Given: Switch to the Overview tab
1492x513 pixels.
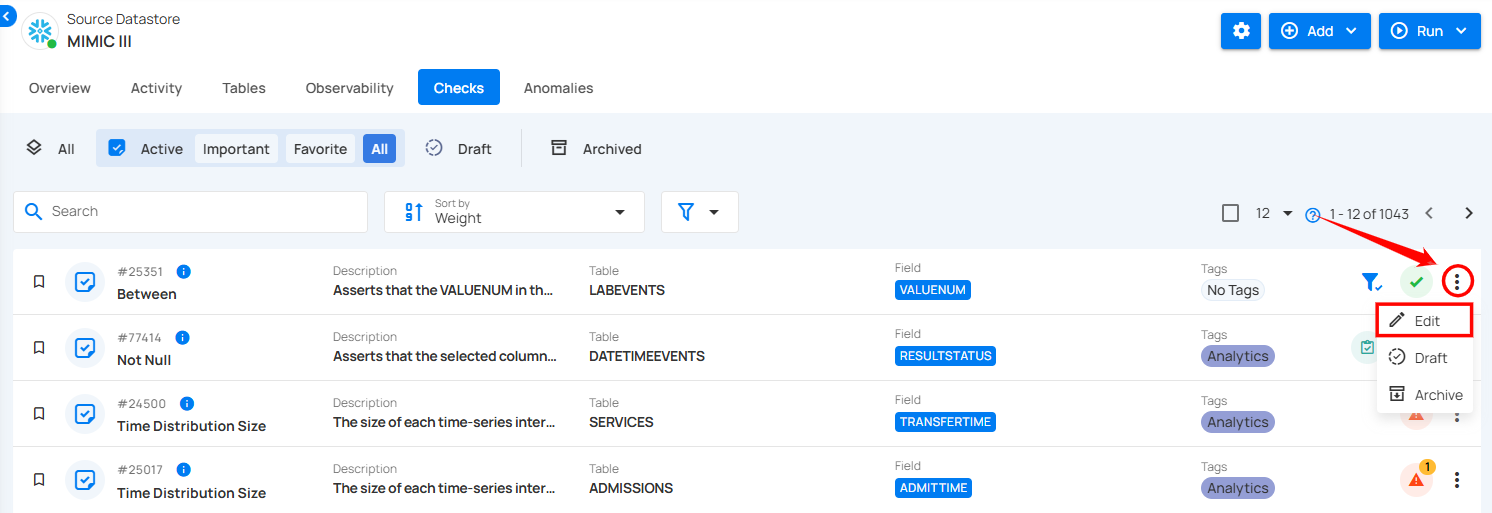Looking at the screenshot, I should 60,88.
